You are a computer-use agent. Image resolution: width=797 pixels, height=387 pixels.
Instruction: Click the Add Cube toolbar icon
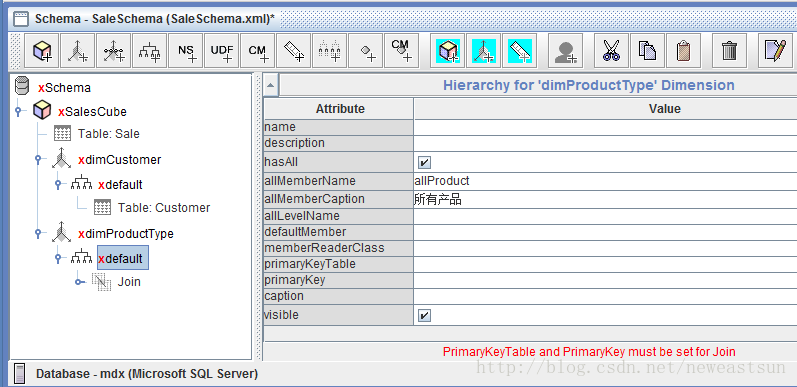(42, 50)
